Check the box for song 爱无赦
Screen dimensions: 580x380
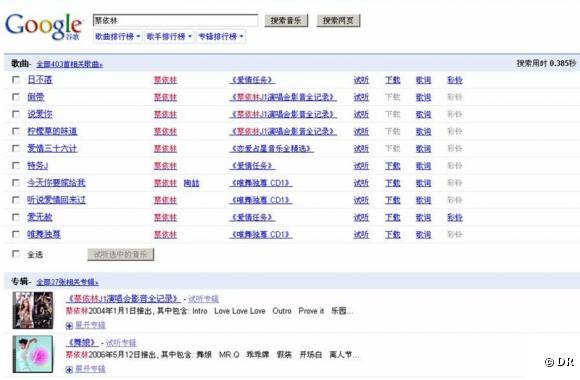coord(16,217)
